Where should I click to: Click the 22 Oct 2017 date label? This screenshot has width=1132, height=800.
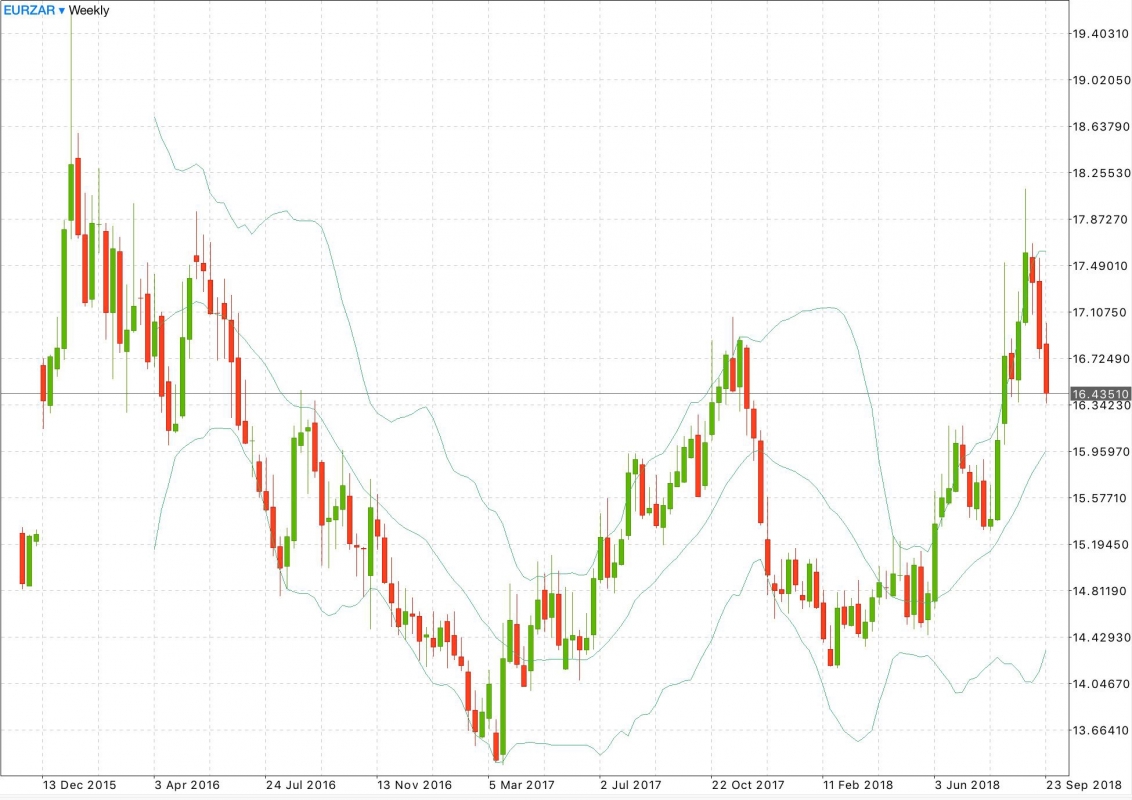pos(747,785)
